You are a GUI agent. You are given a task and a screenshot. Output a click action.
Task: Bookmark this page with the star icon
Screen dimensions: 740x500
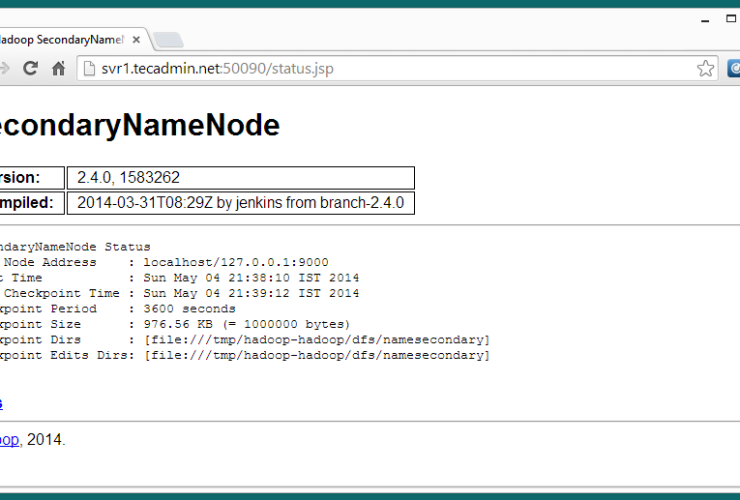pos(705,68)
